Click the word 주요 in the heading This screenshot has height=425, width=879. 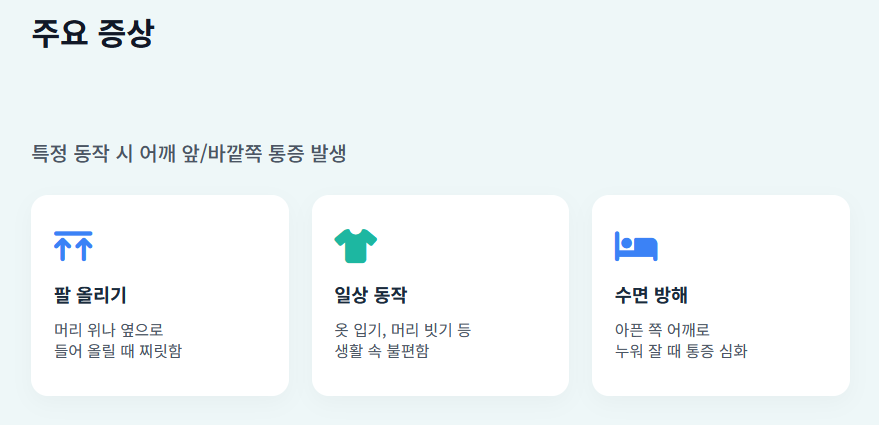click(x=59, y=34)
